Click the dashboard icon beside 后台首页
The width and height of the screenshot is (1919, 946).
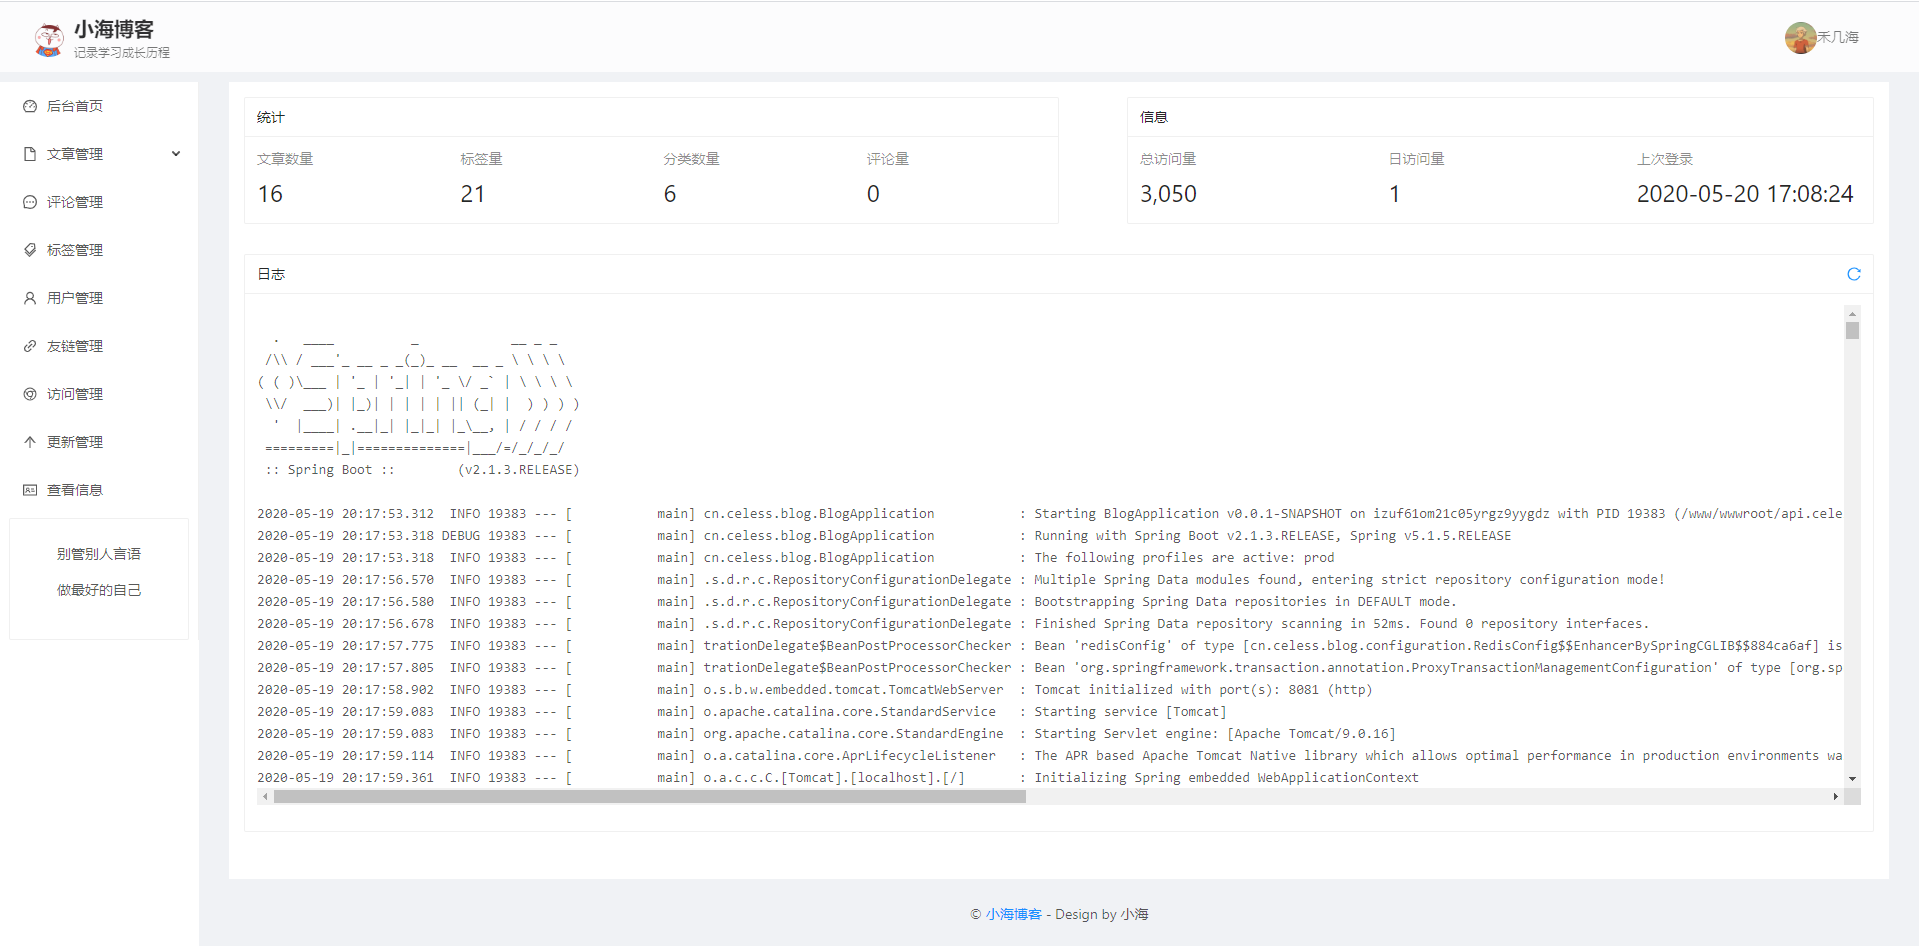coord(30,106)
